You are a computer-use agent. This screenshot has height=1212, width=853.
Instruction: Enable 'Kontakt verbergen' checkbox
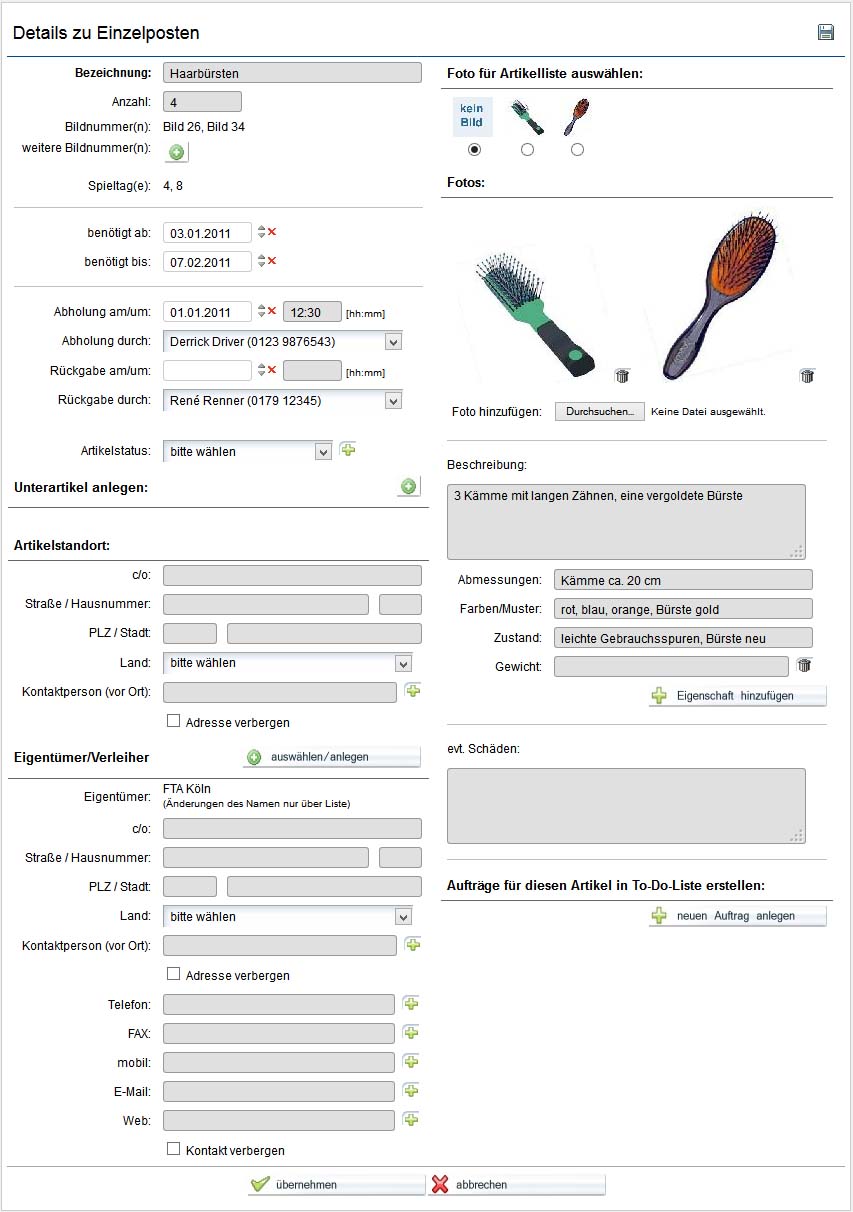click(x=173, y=1150)
